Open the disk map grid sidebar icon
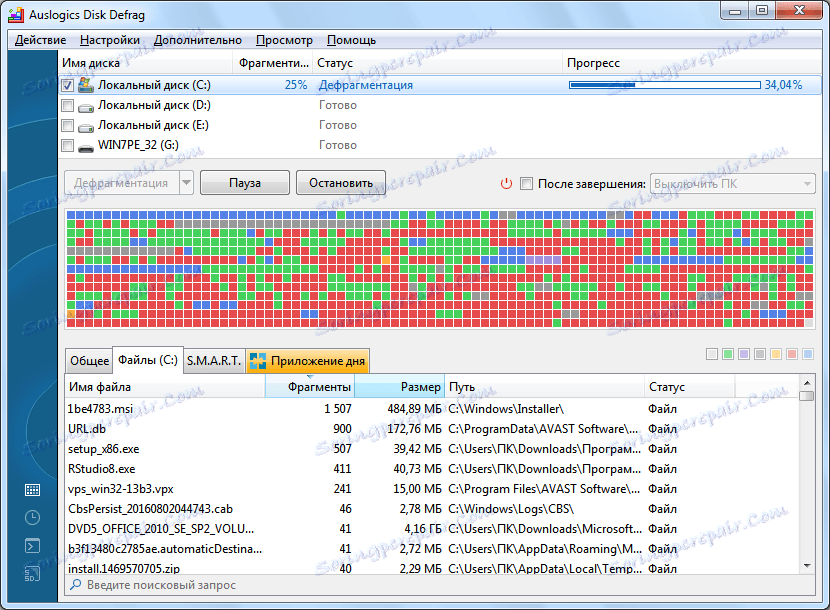Viewport: 830px width, 610px height. click(32, 490)
